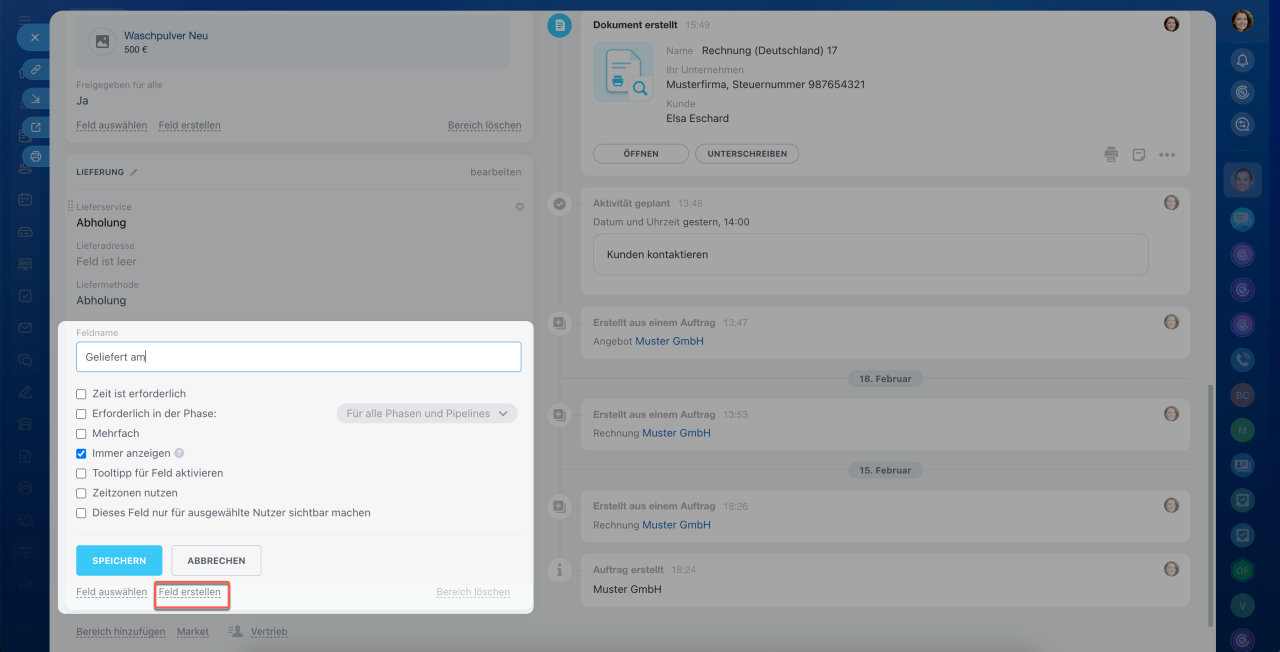
Task: Enable the 'Zeit ist erforderlich' checkbox
Action: pos(82,394)
